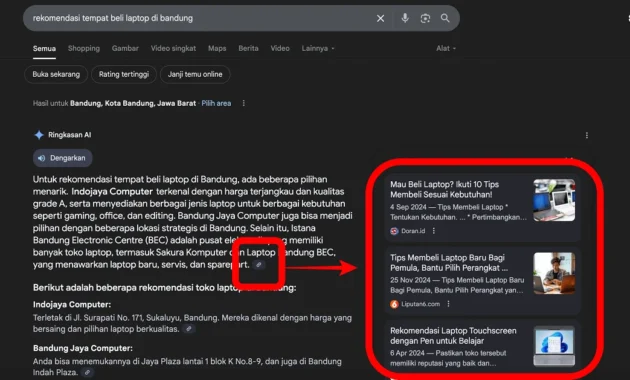Click the Doran.id site favicon
Viewport: 630px width, 380px height.
point(394,231)
